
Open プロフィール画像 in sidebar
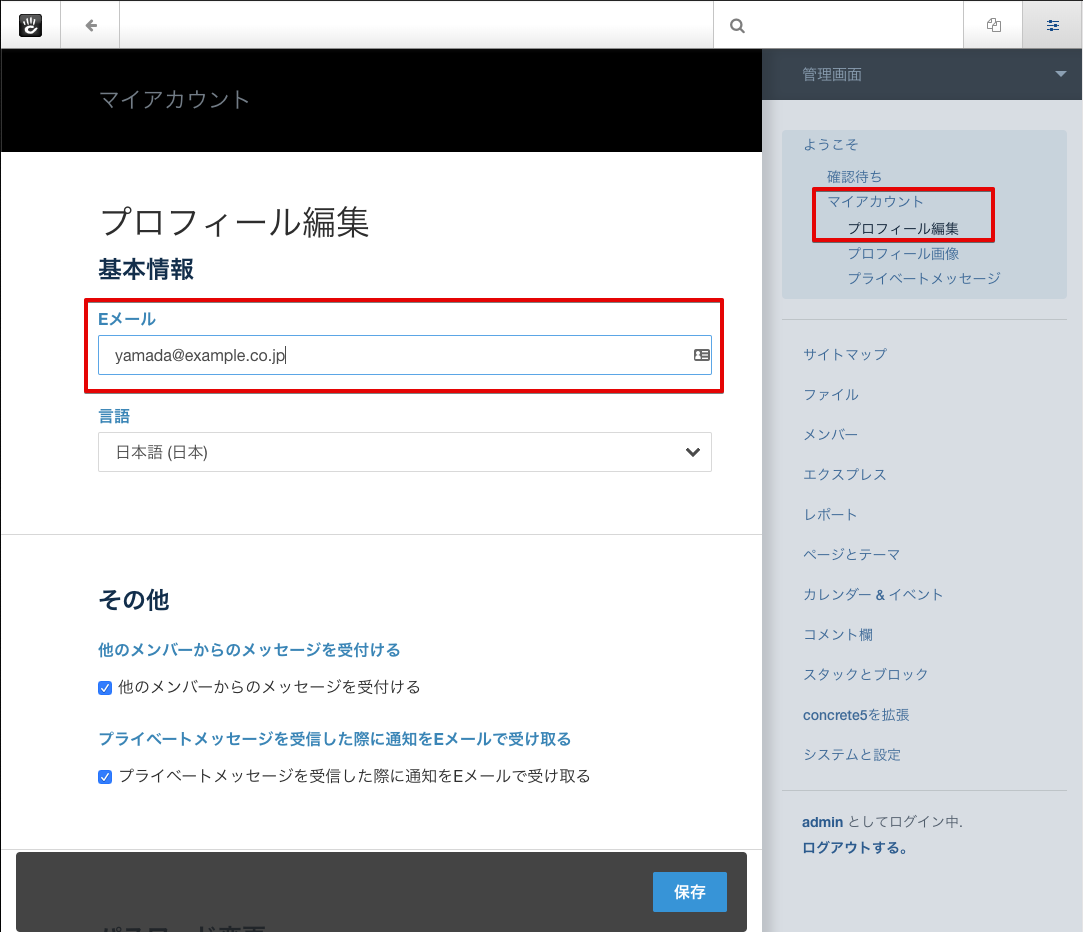tap(903, 254)
